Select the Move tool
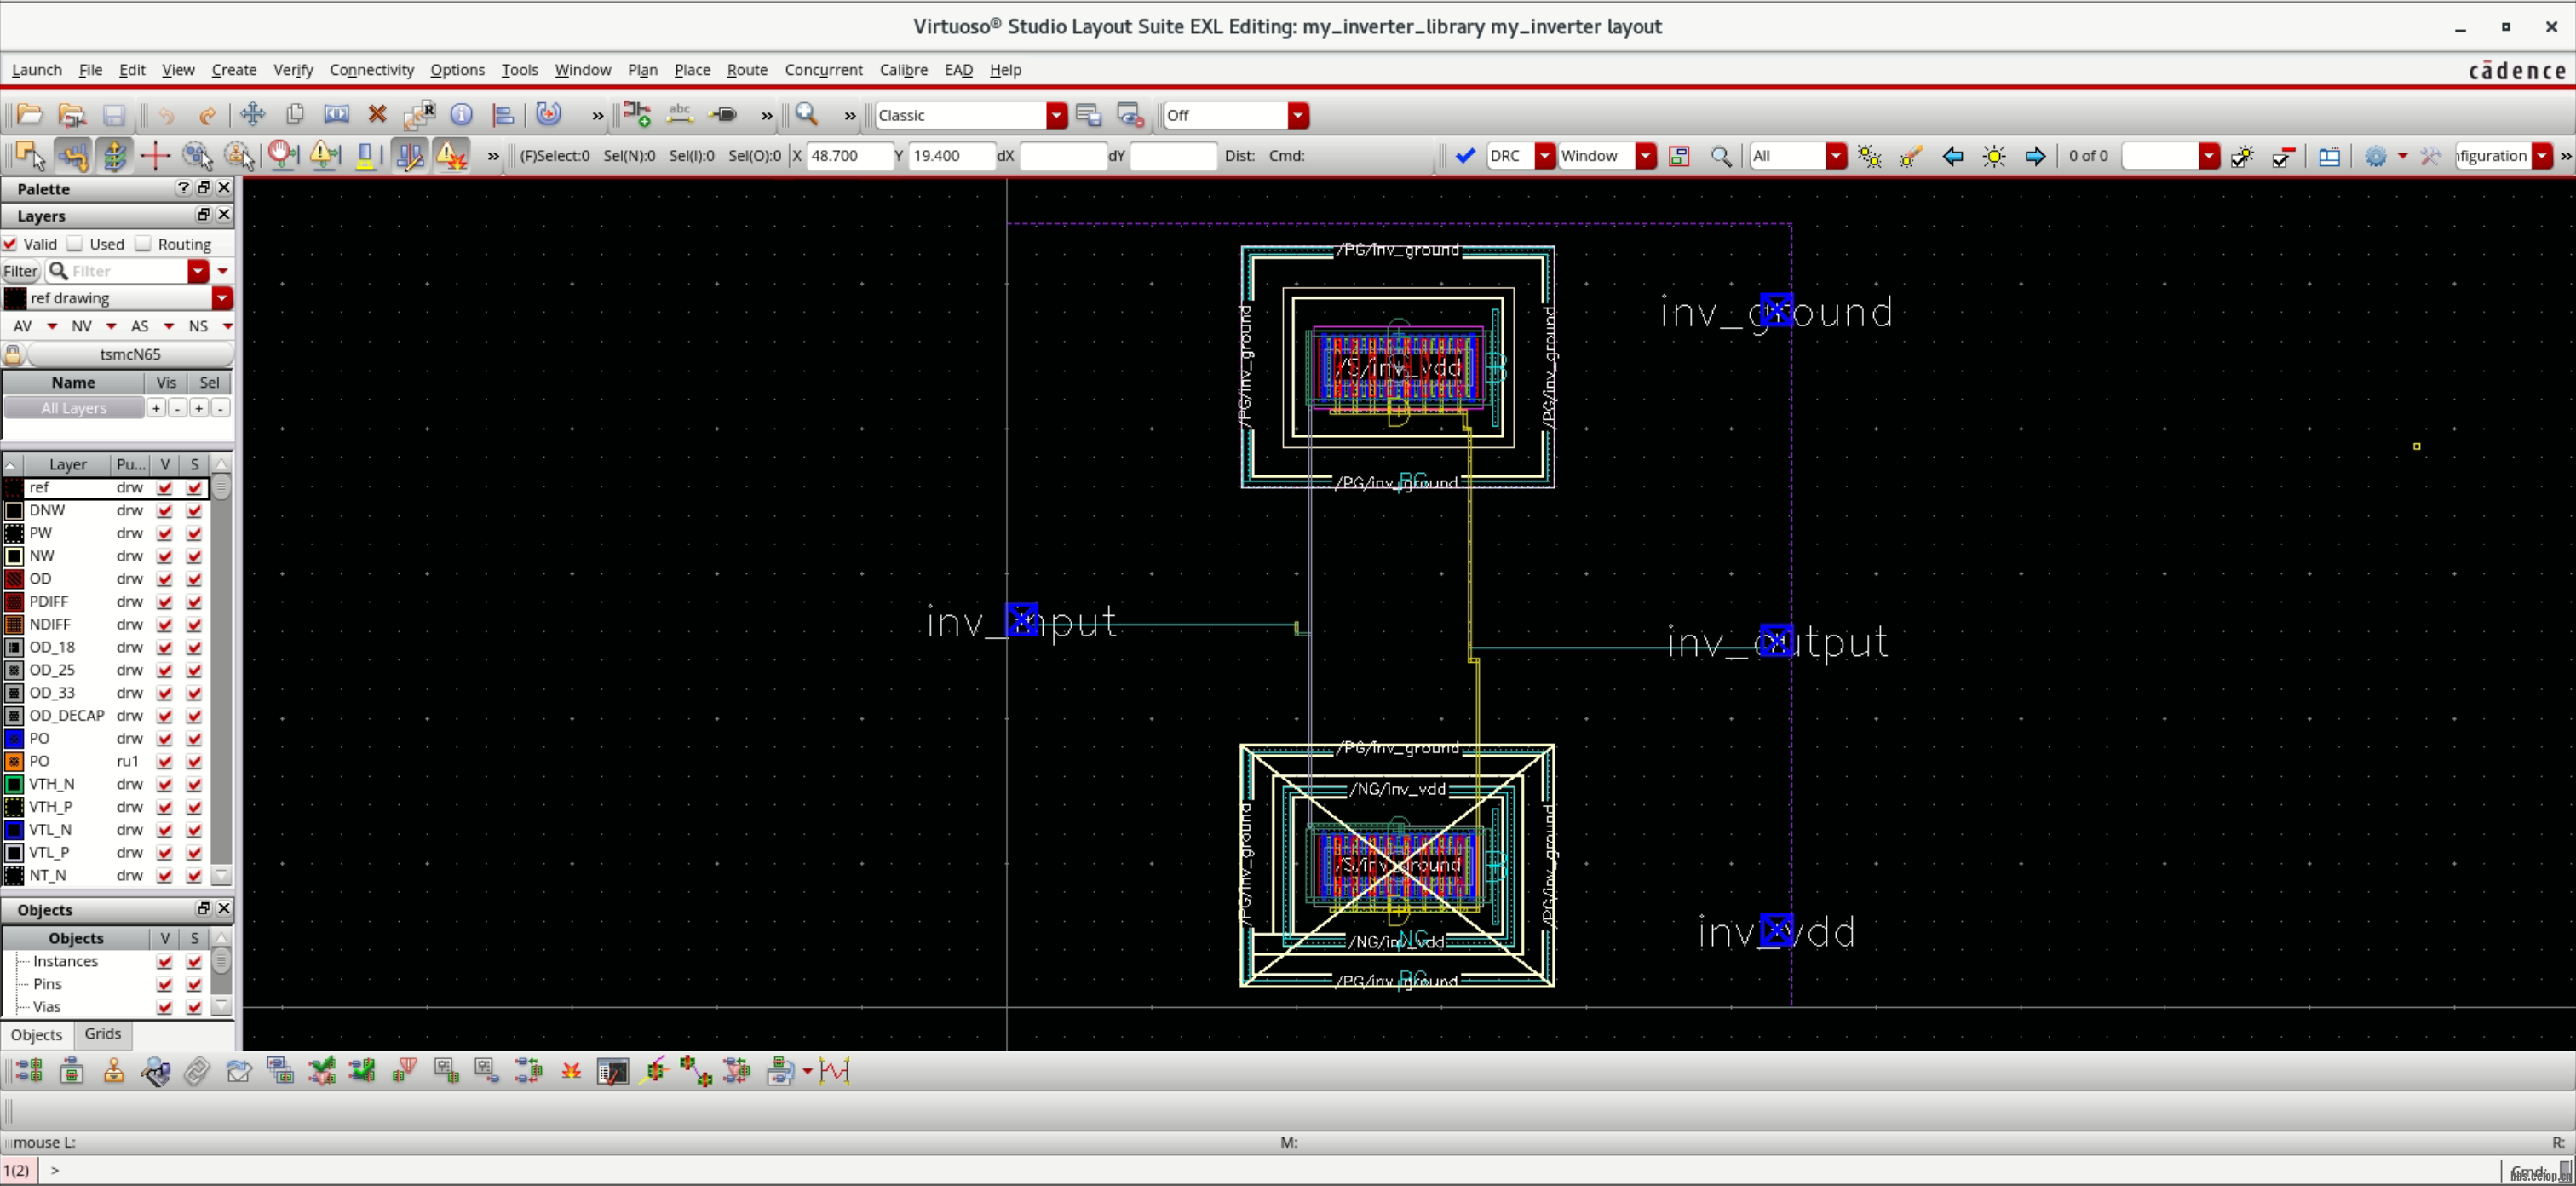Image resolution: width=2576 pixels, height=1186 pixels. [x=252, y=114]
